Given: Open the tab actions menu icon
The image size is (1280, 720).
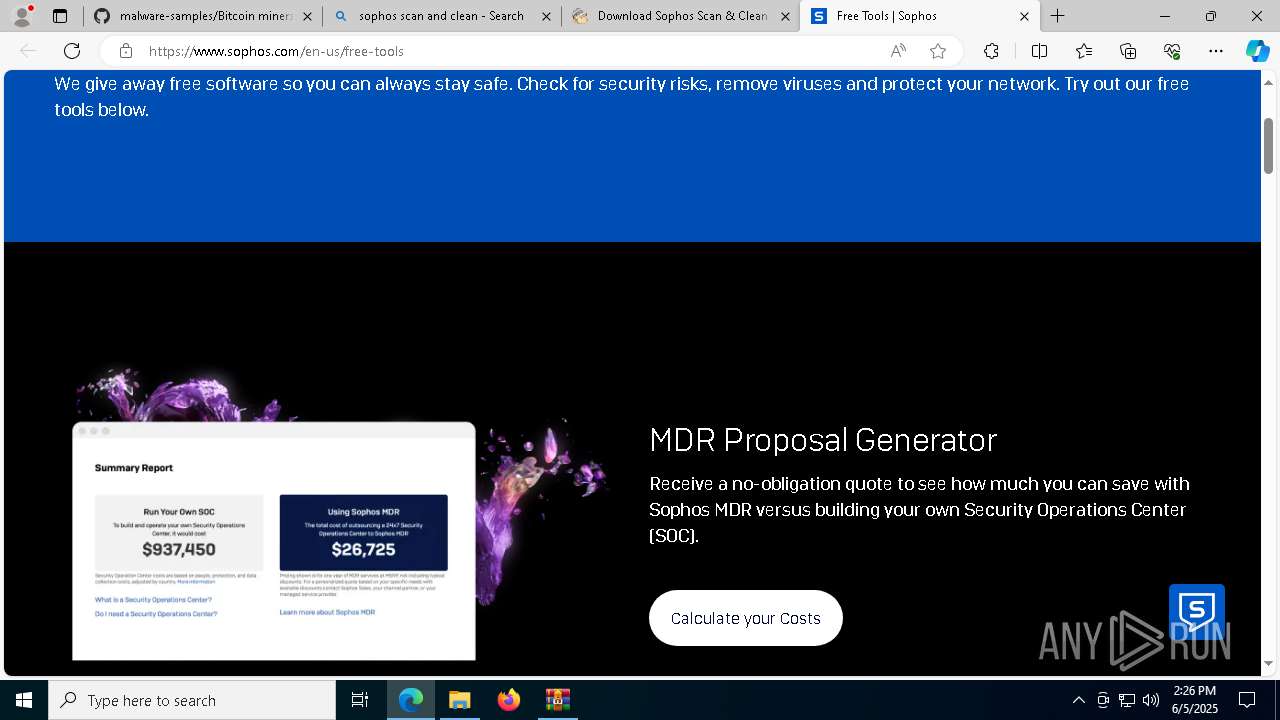Looking at the screenshot, I should click(x=60, y=16).
